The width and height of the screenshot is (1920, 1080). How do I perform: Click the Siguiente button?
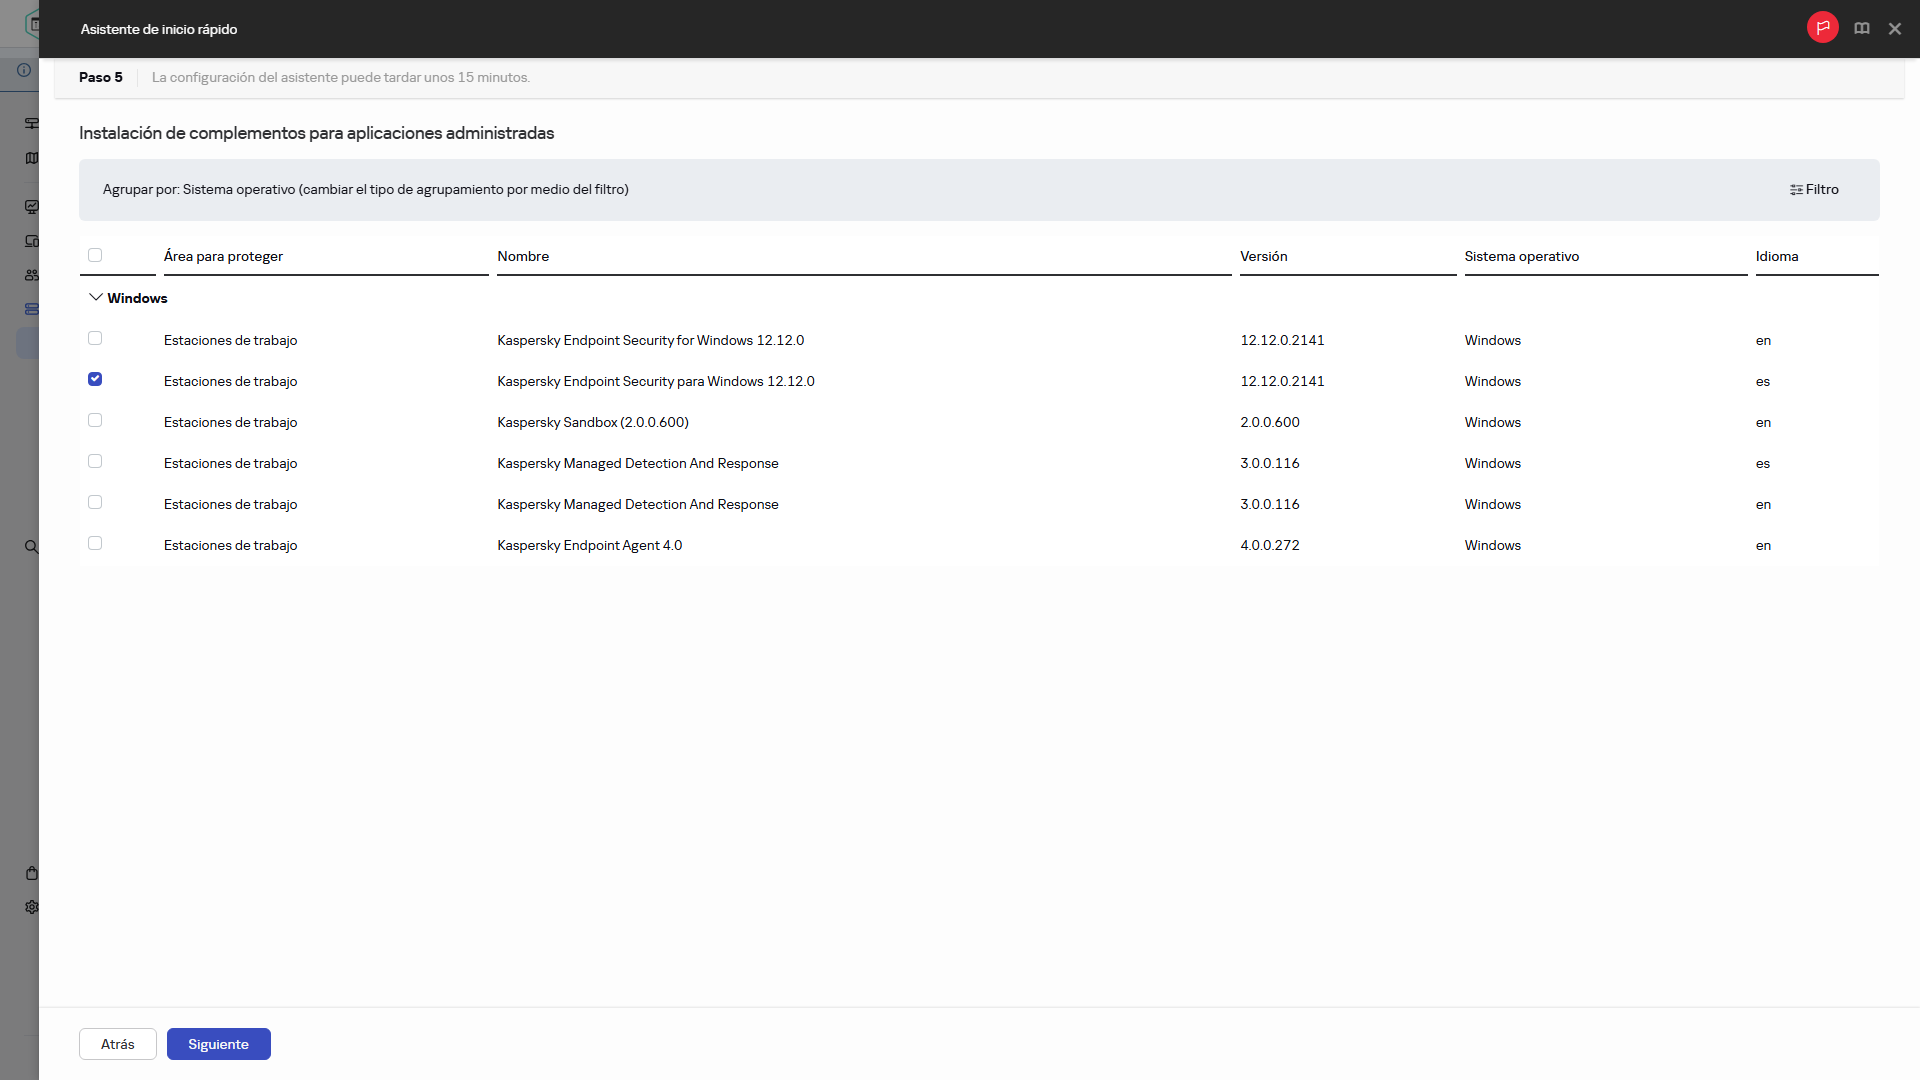218,1044
